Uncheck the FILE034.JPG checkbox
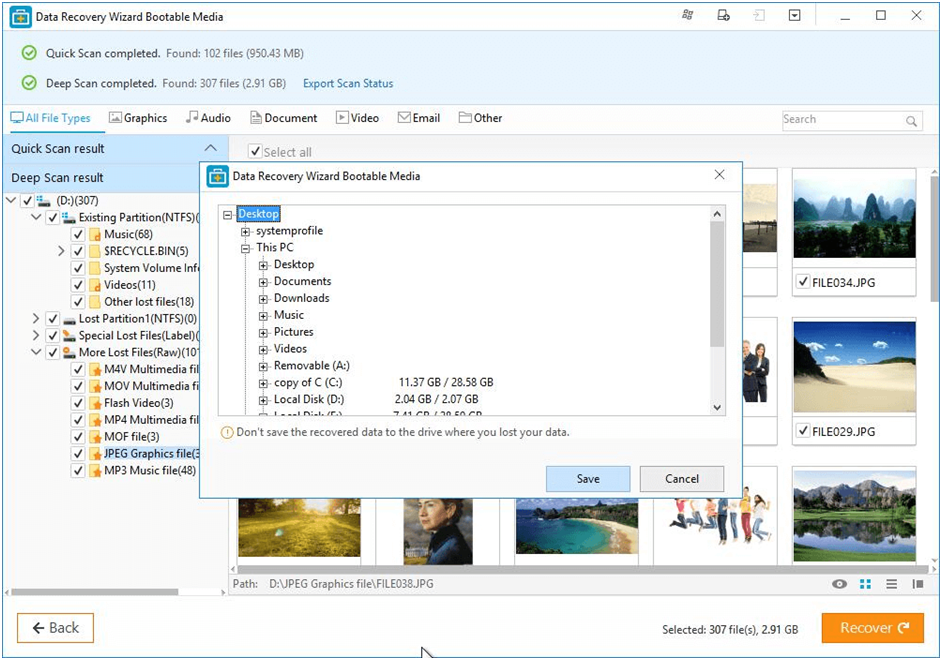The image size is (942, 660). [803, 282]
